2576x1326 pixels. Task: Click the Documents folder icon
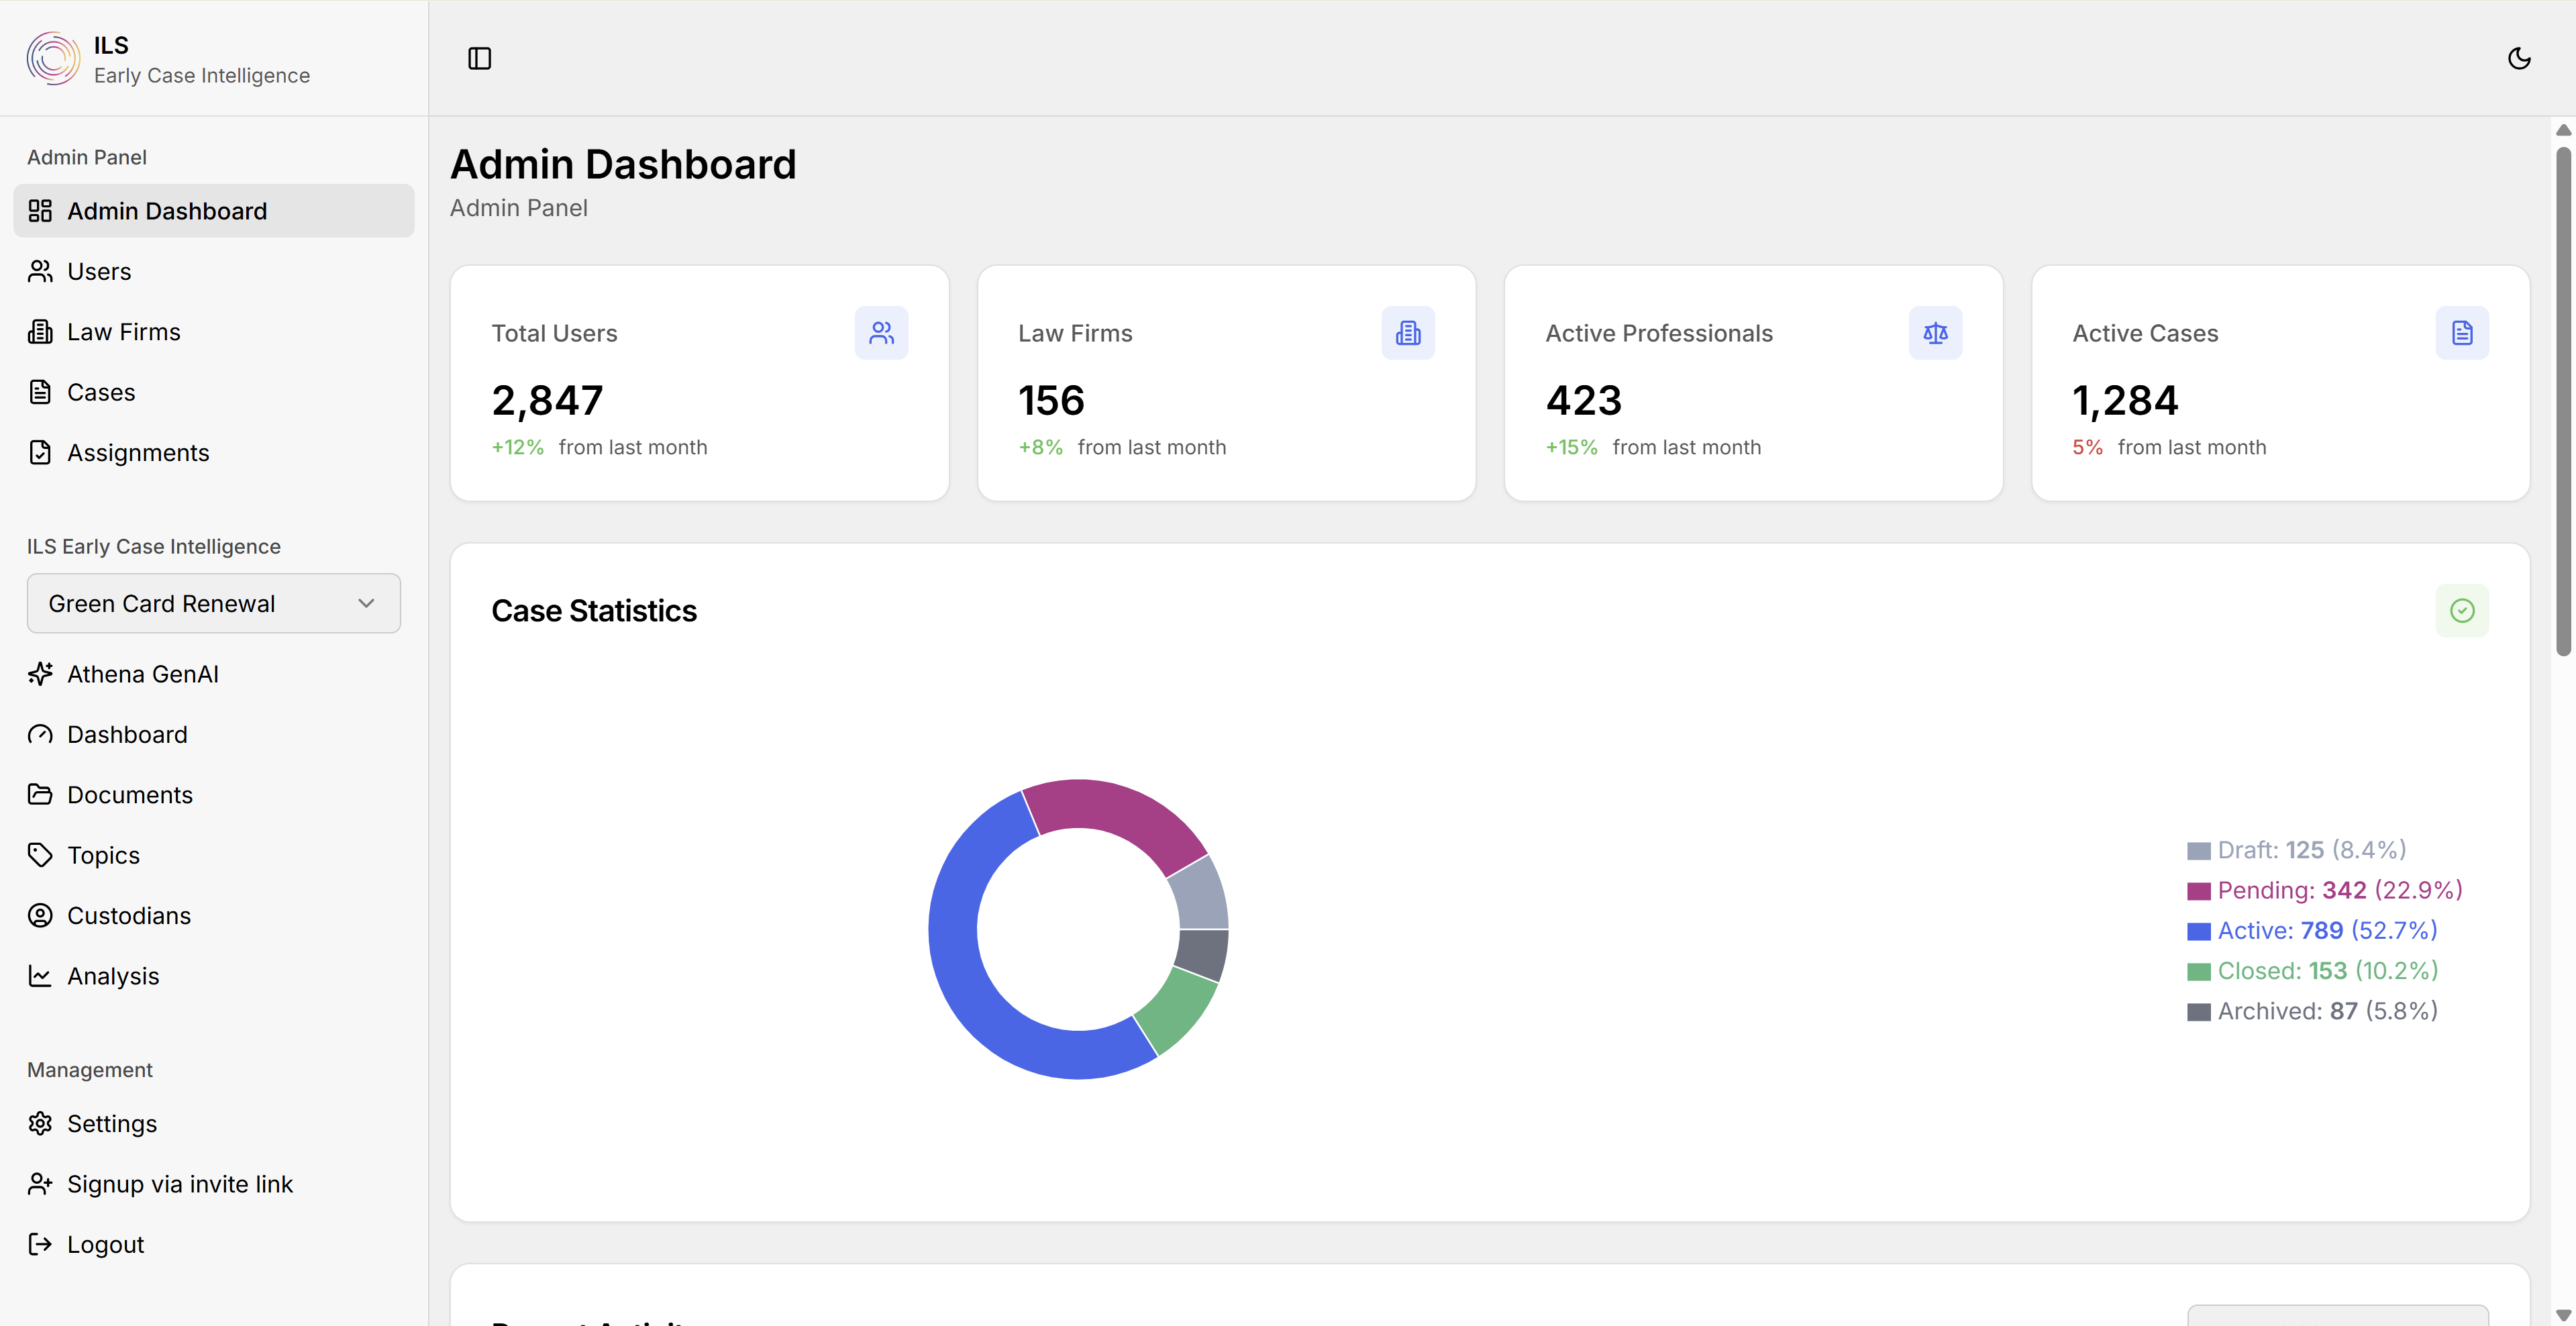click(x=40, y=795)
